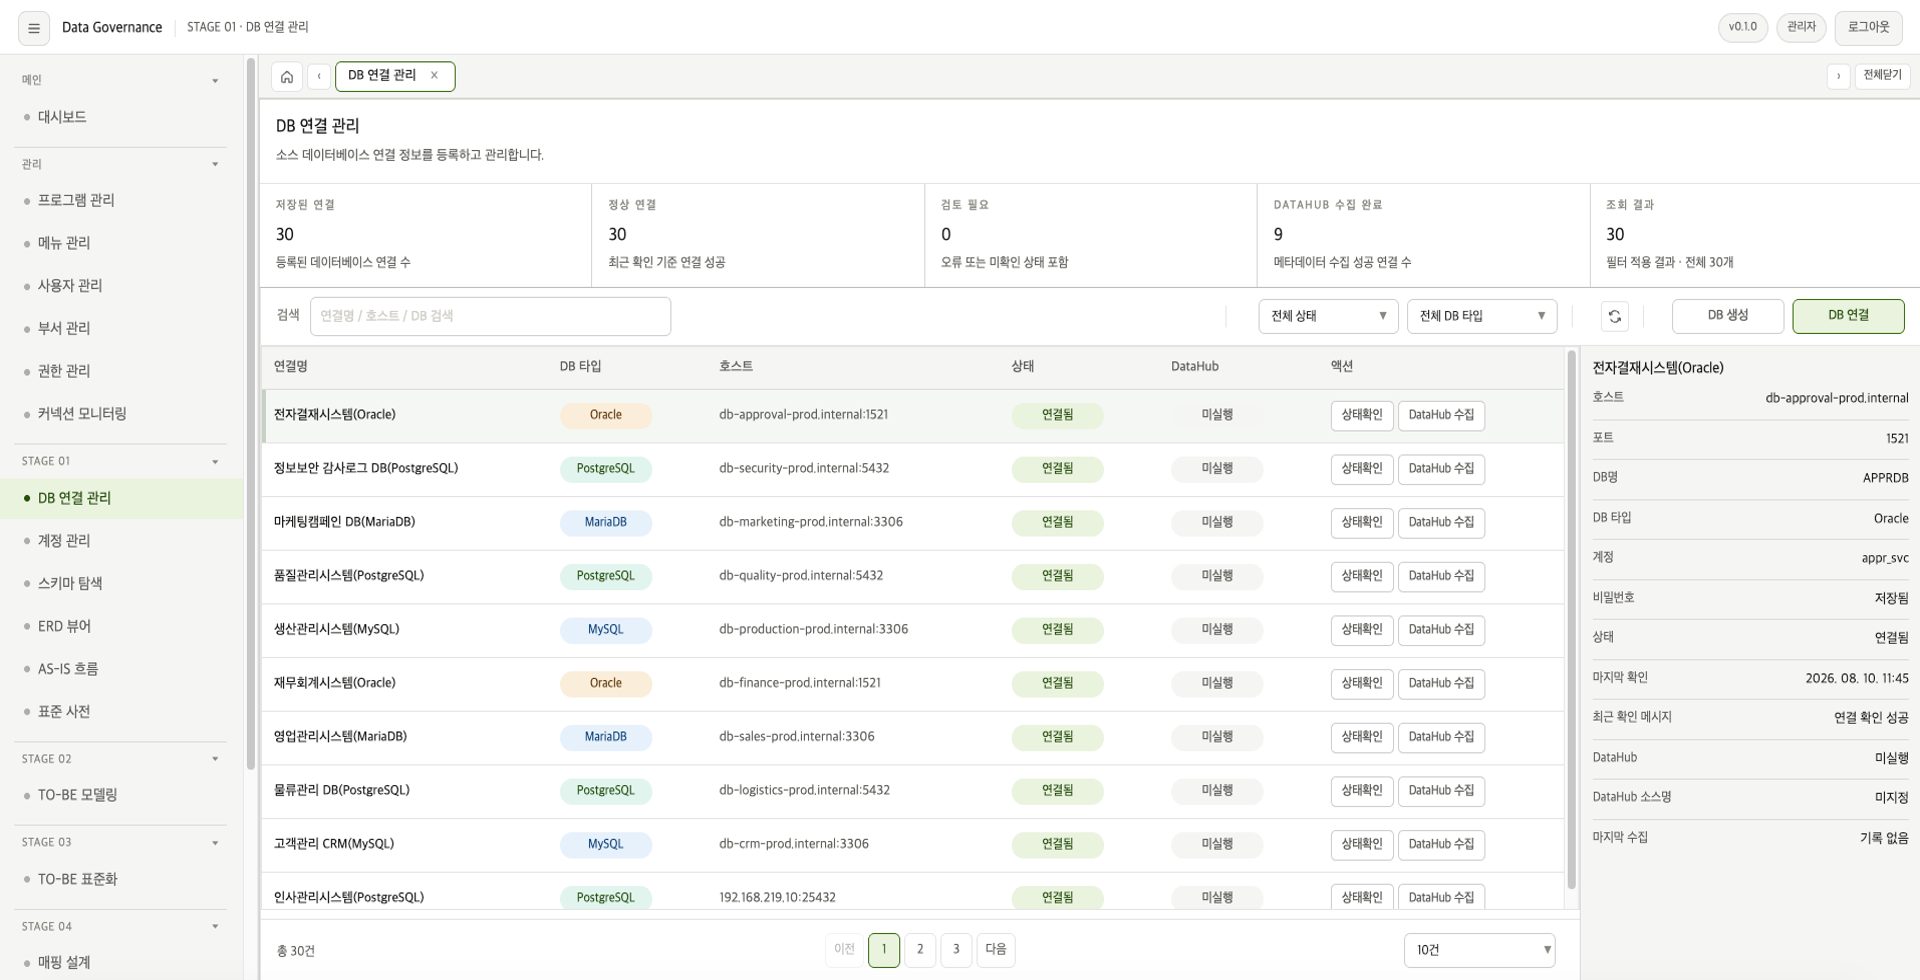Click the next tab arrow icon

[x=1838, y=76]
